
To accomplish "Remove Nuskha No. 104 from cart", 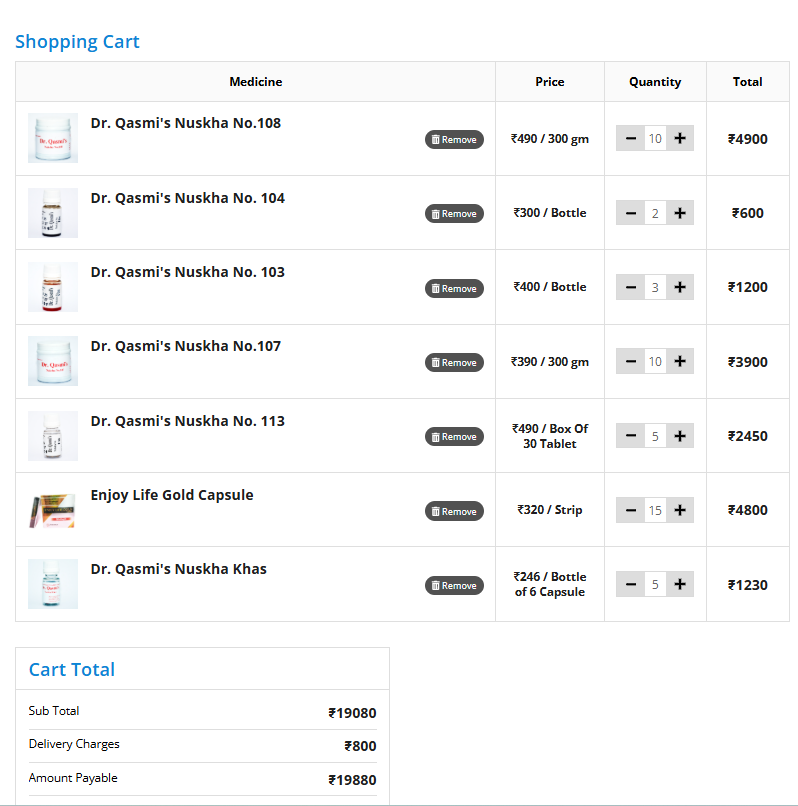I will [454, 213].
